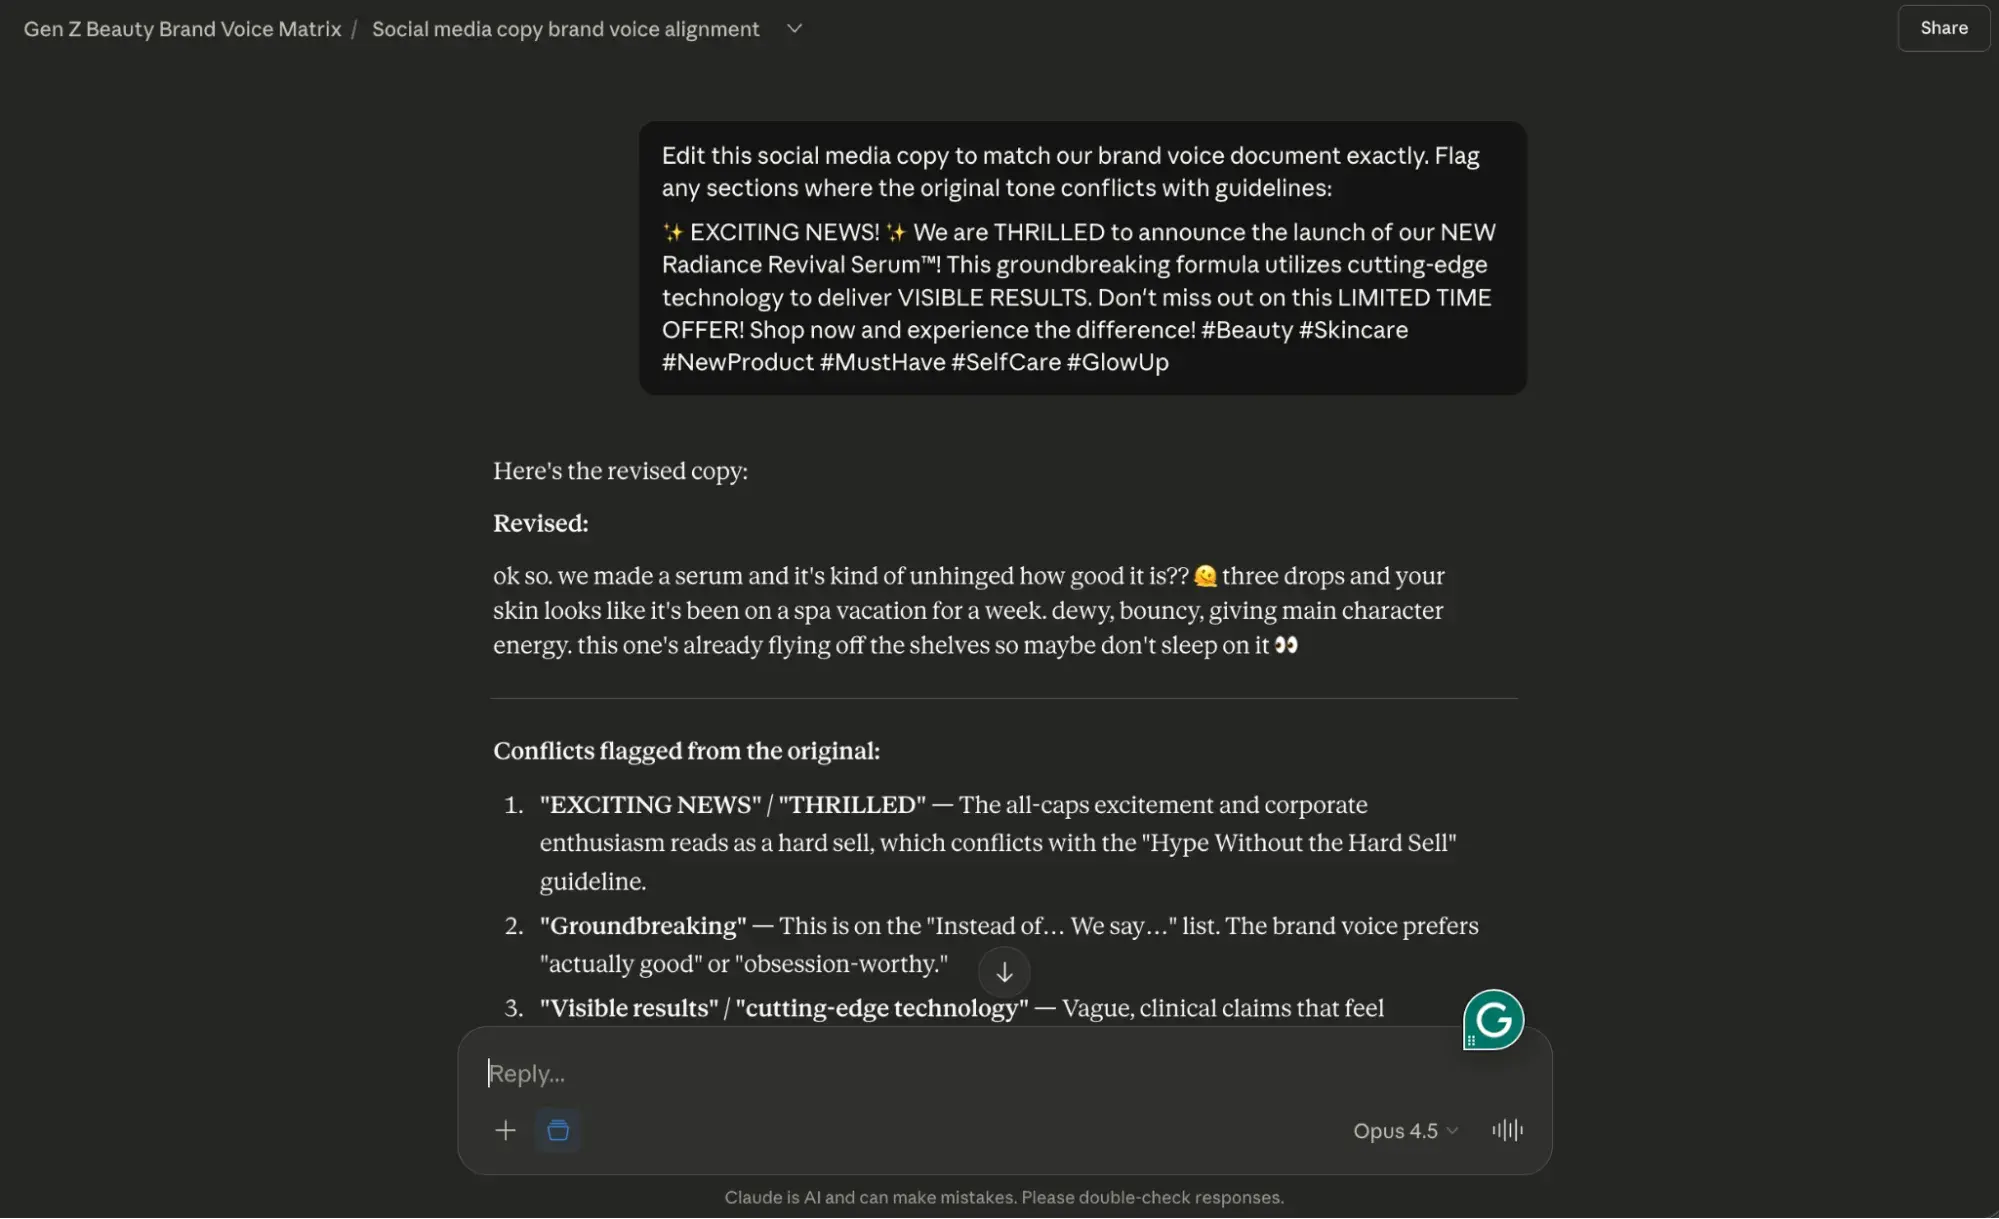The height and width of the screenshot is (1219, 1999).
Task: Start voice dictation with the waveform icon
Action: pyautogui.click(x=1507, y=1130)
